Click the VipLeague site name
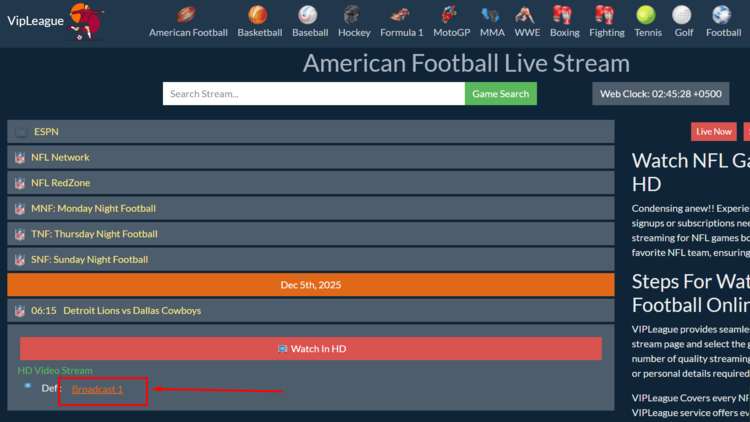Viewport: 750px width, 422px height. [35, 21]
